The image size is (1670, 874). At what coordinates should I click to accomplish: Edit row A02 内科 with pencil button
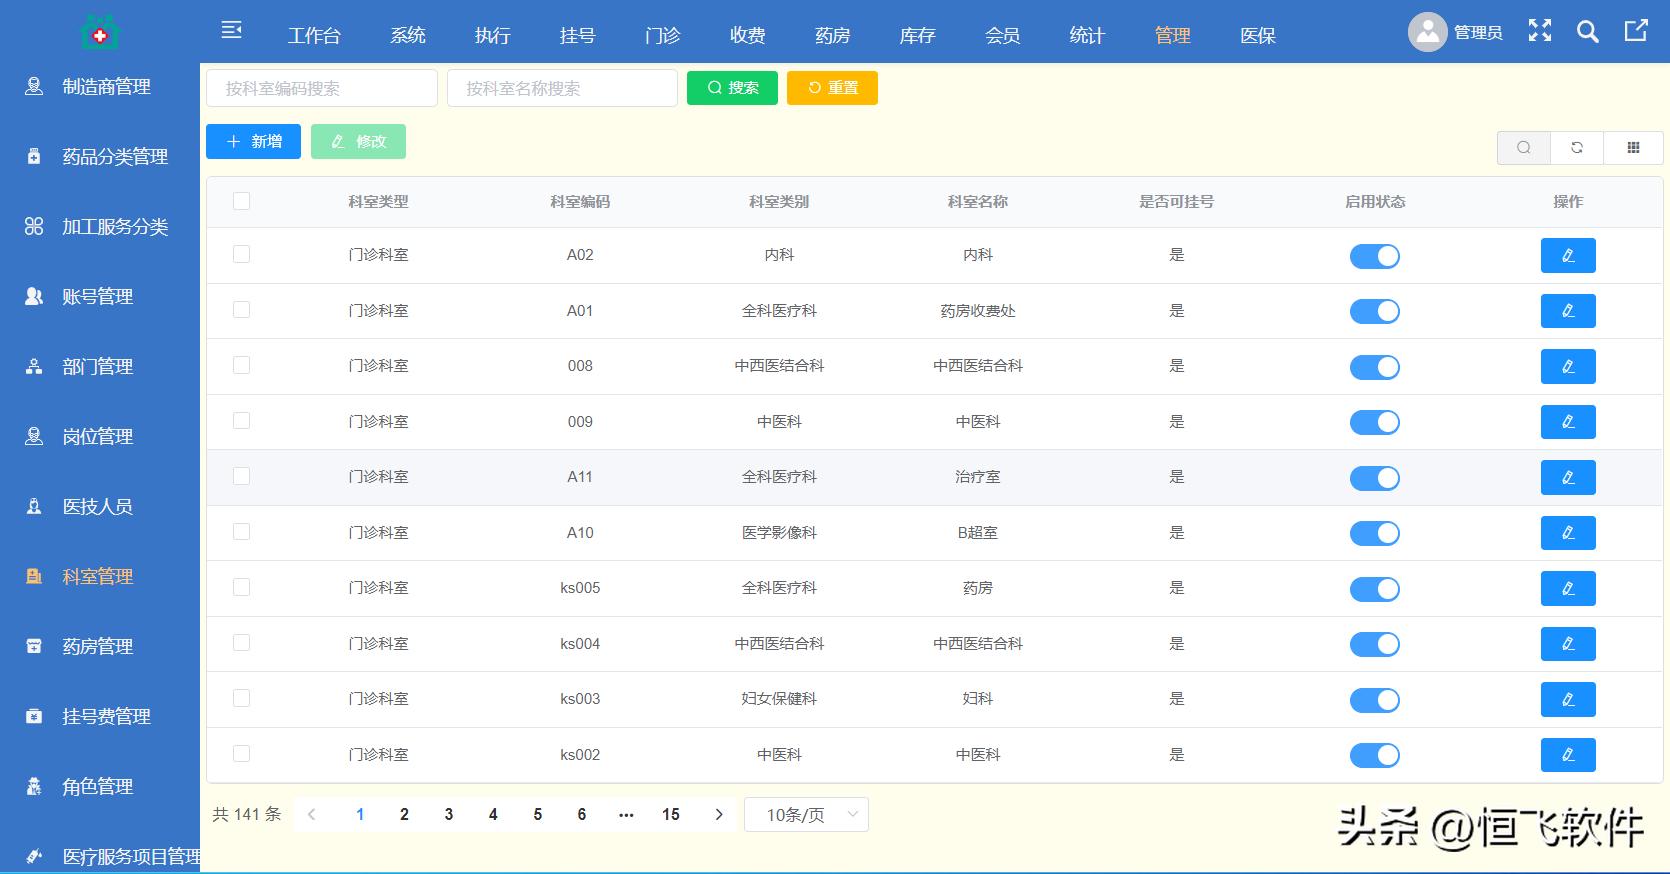[x=1568, y=255]
